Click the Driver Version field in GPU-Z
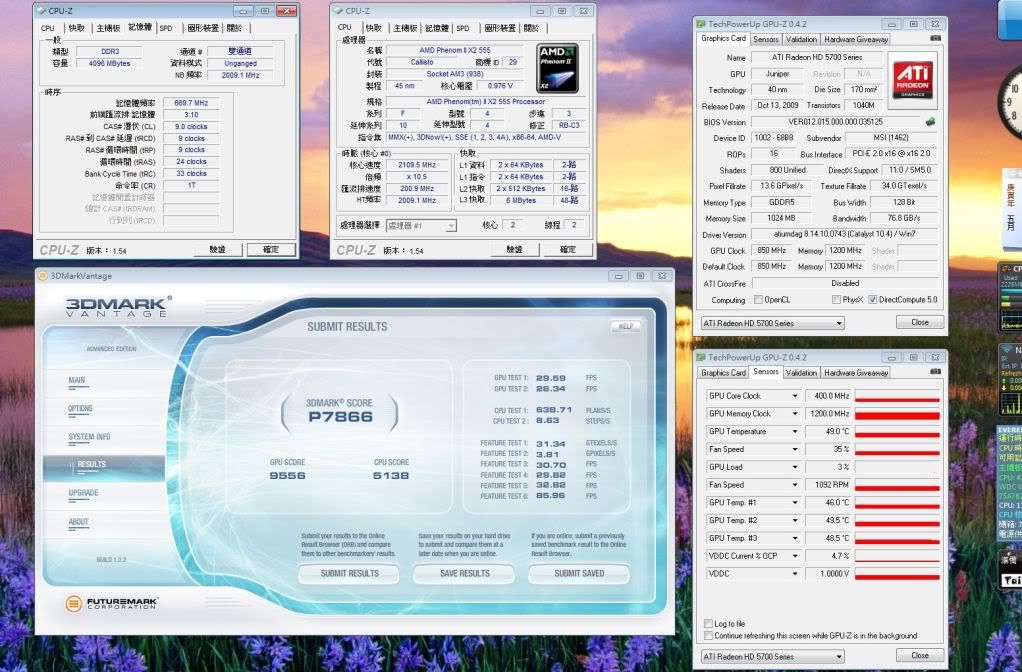 click(845, 234)
